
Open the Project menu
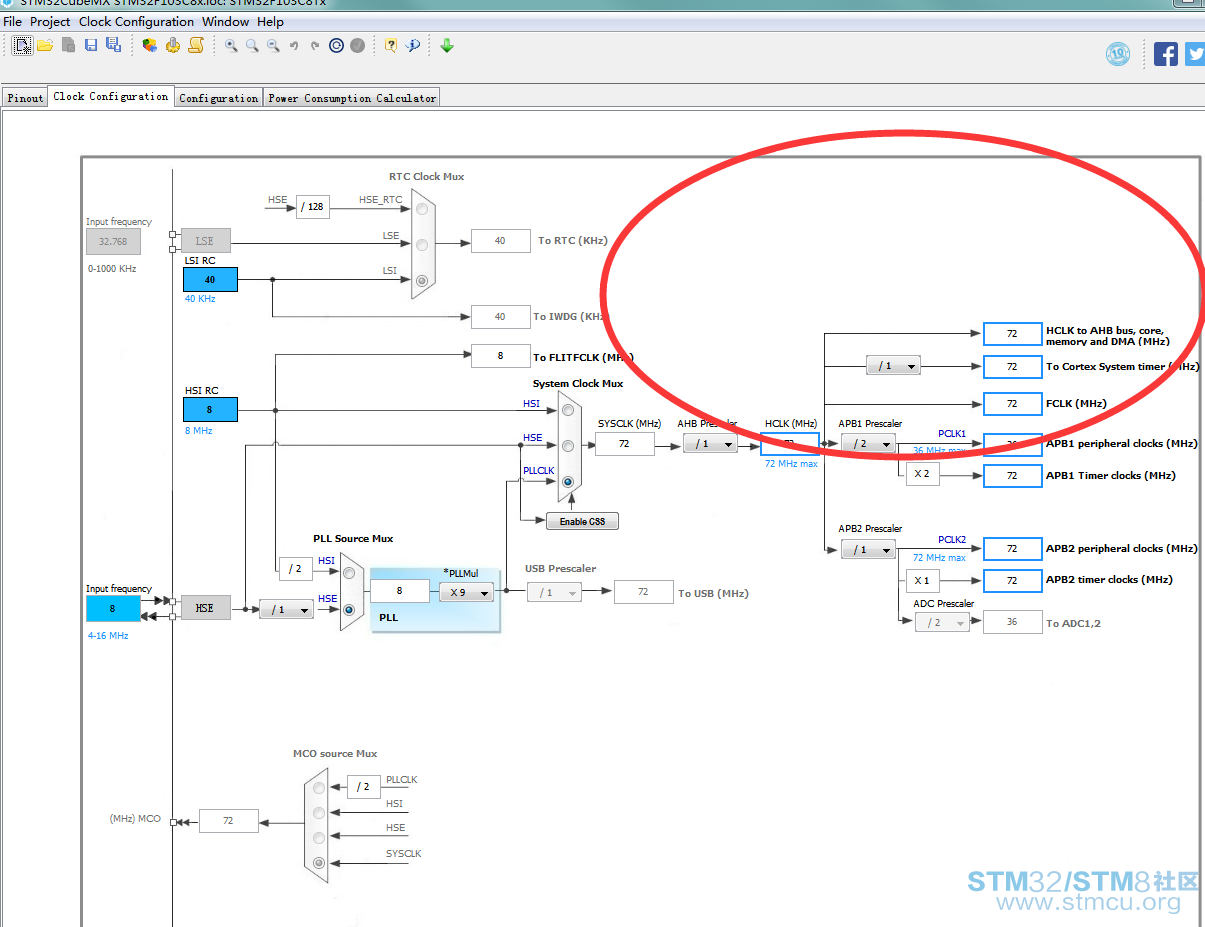click(x=50, y=21)
